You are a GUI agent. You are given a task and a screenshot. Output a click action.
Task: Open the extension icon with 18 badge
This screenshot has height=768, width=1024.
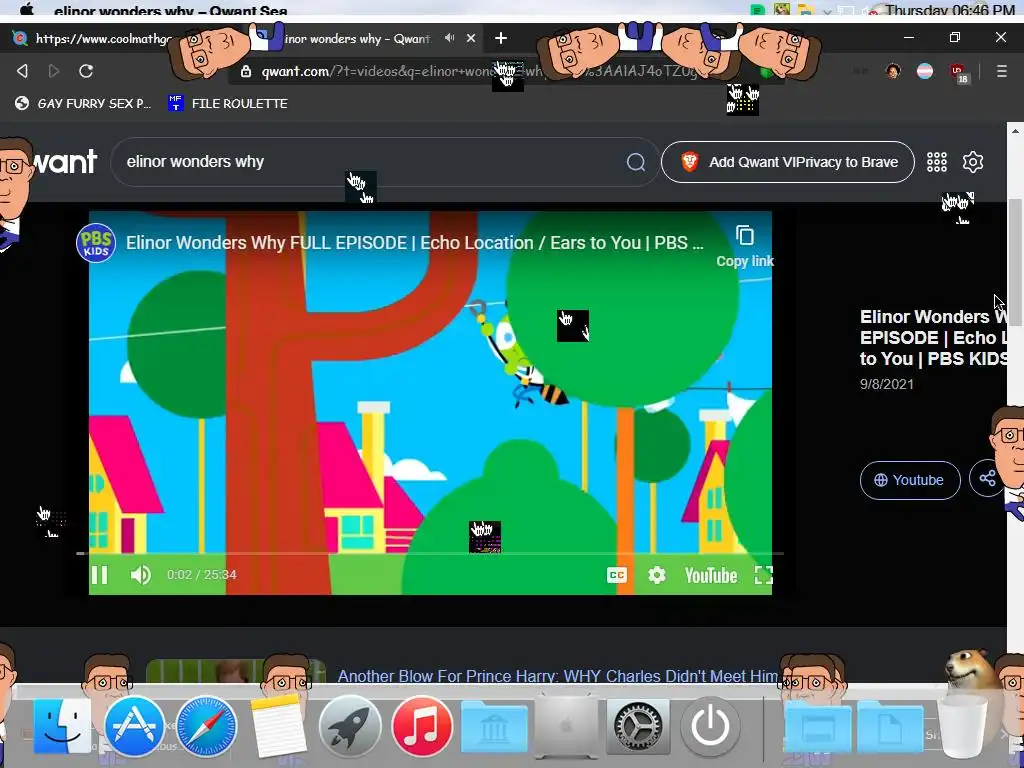pos(958,72)
